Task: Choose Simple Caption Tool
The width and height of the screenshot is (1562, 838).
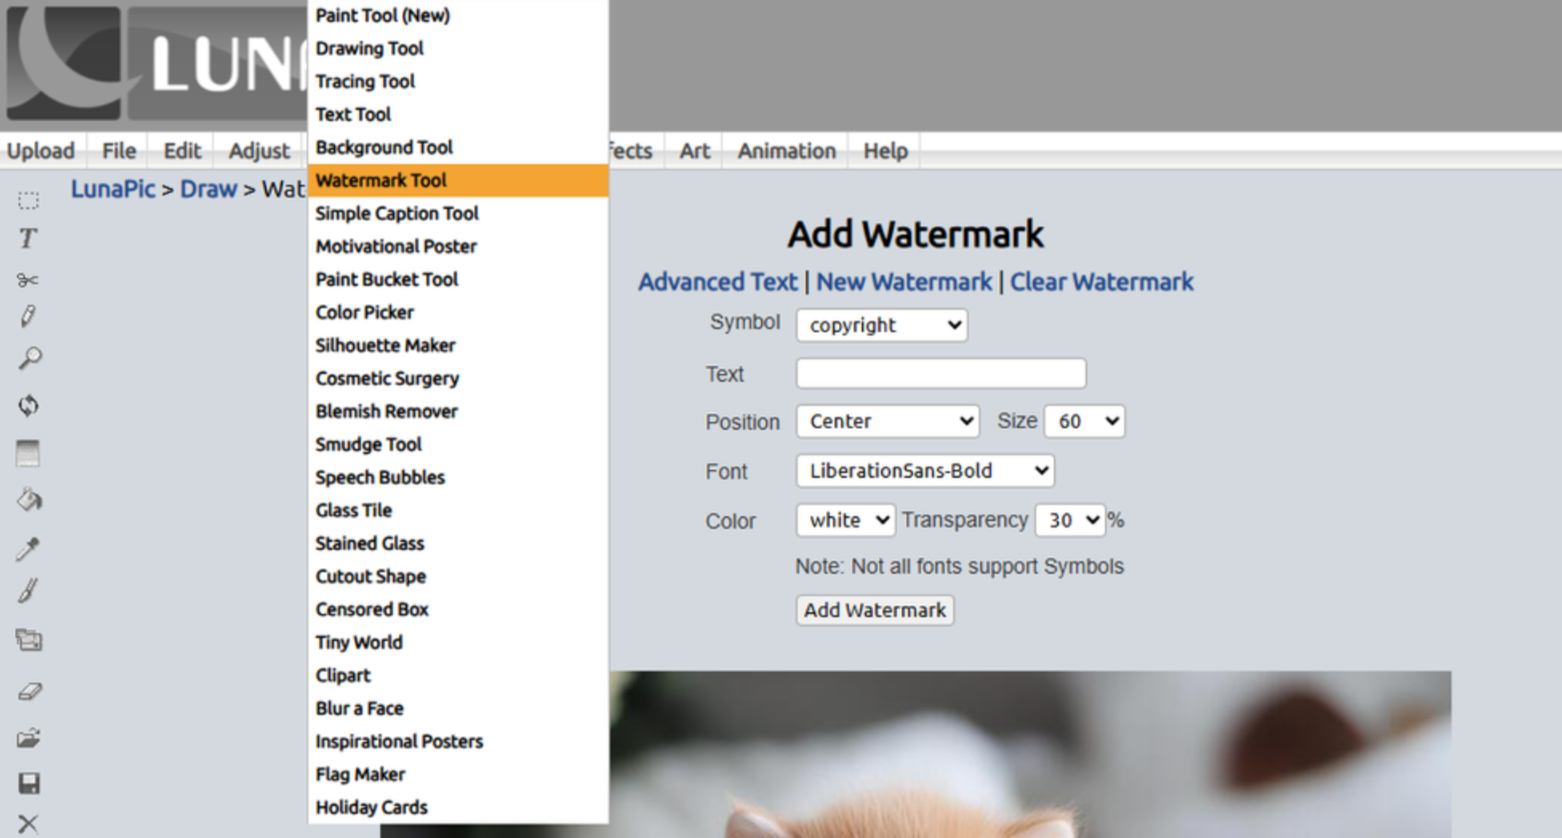Action: coord(458,214)
